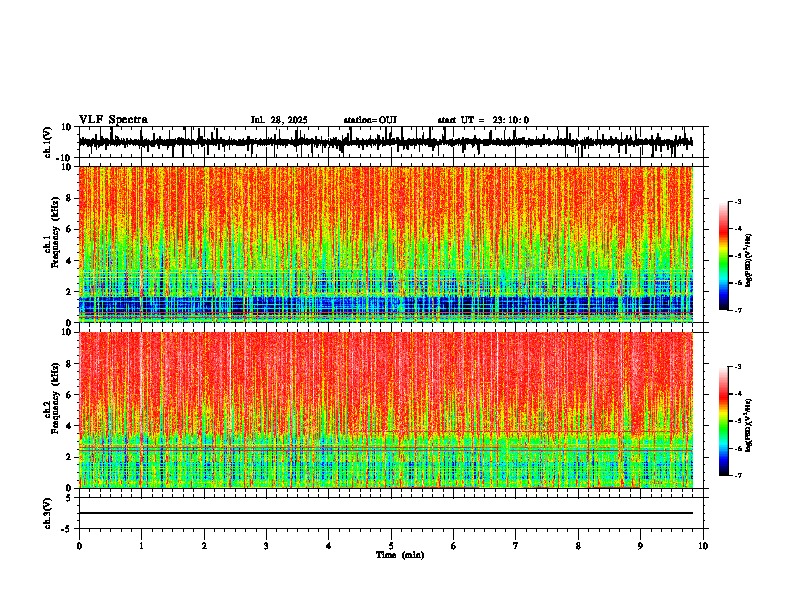This screenshot has height=612, width=792.
Task: Click the ch.1(V) waveform axis label
Action: [x=48, y=142]
